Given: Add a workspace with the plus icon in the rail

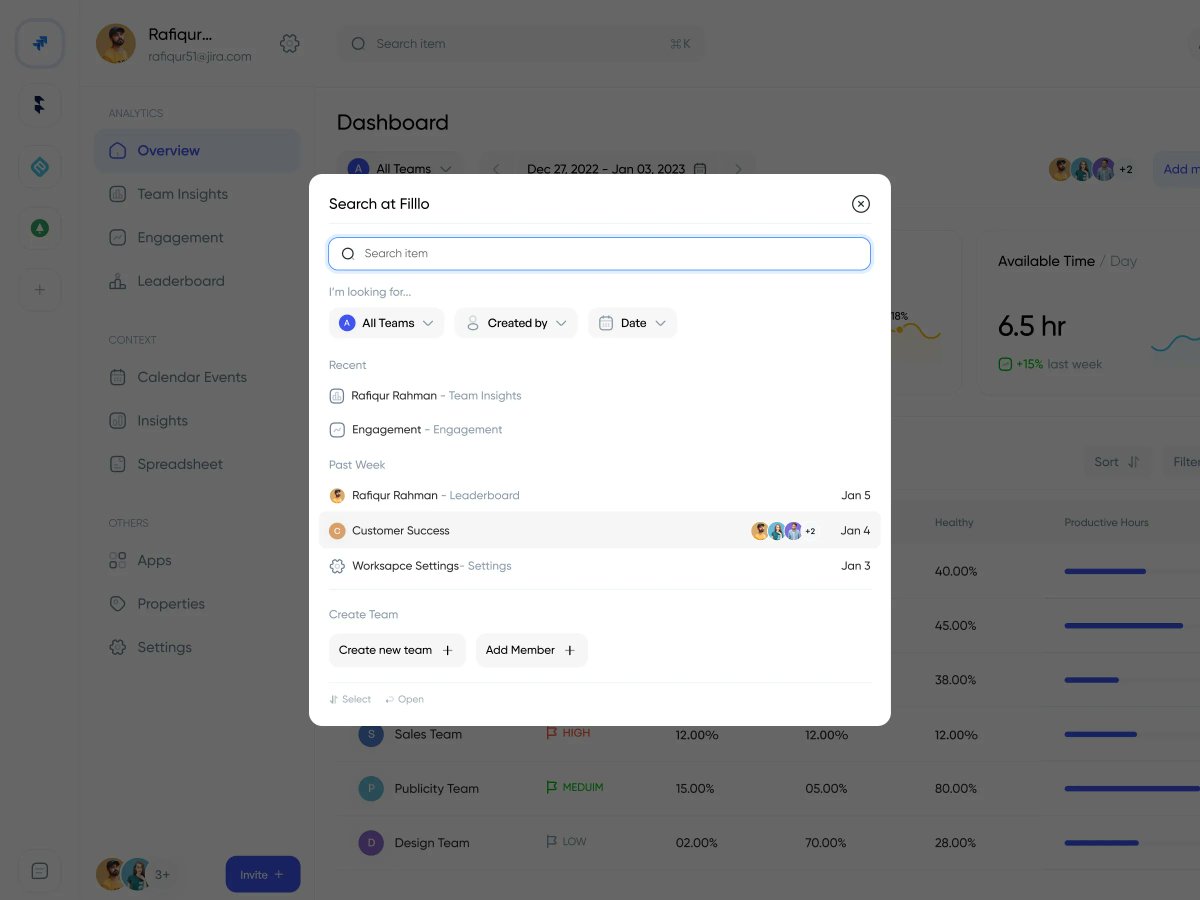Looking at the screenshot, I should click(x=40, y=290).
